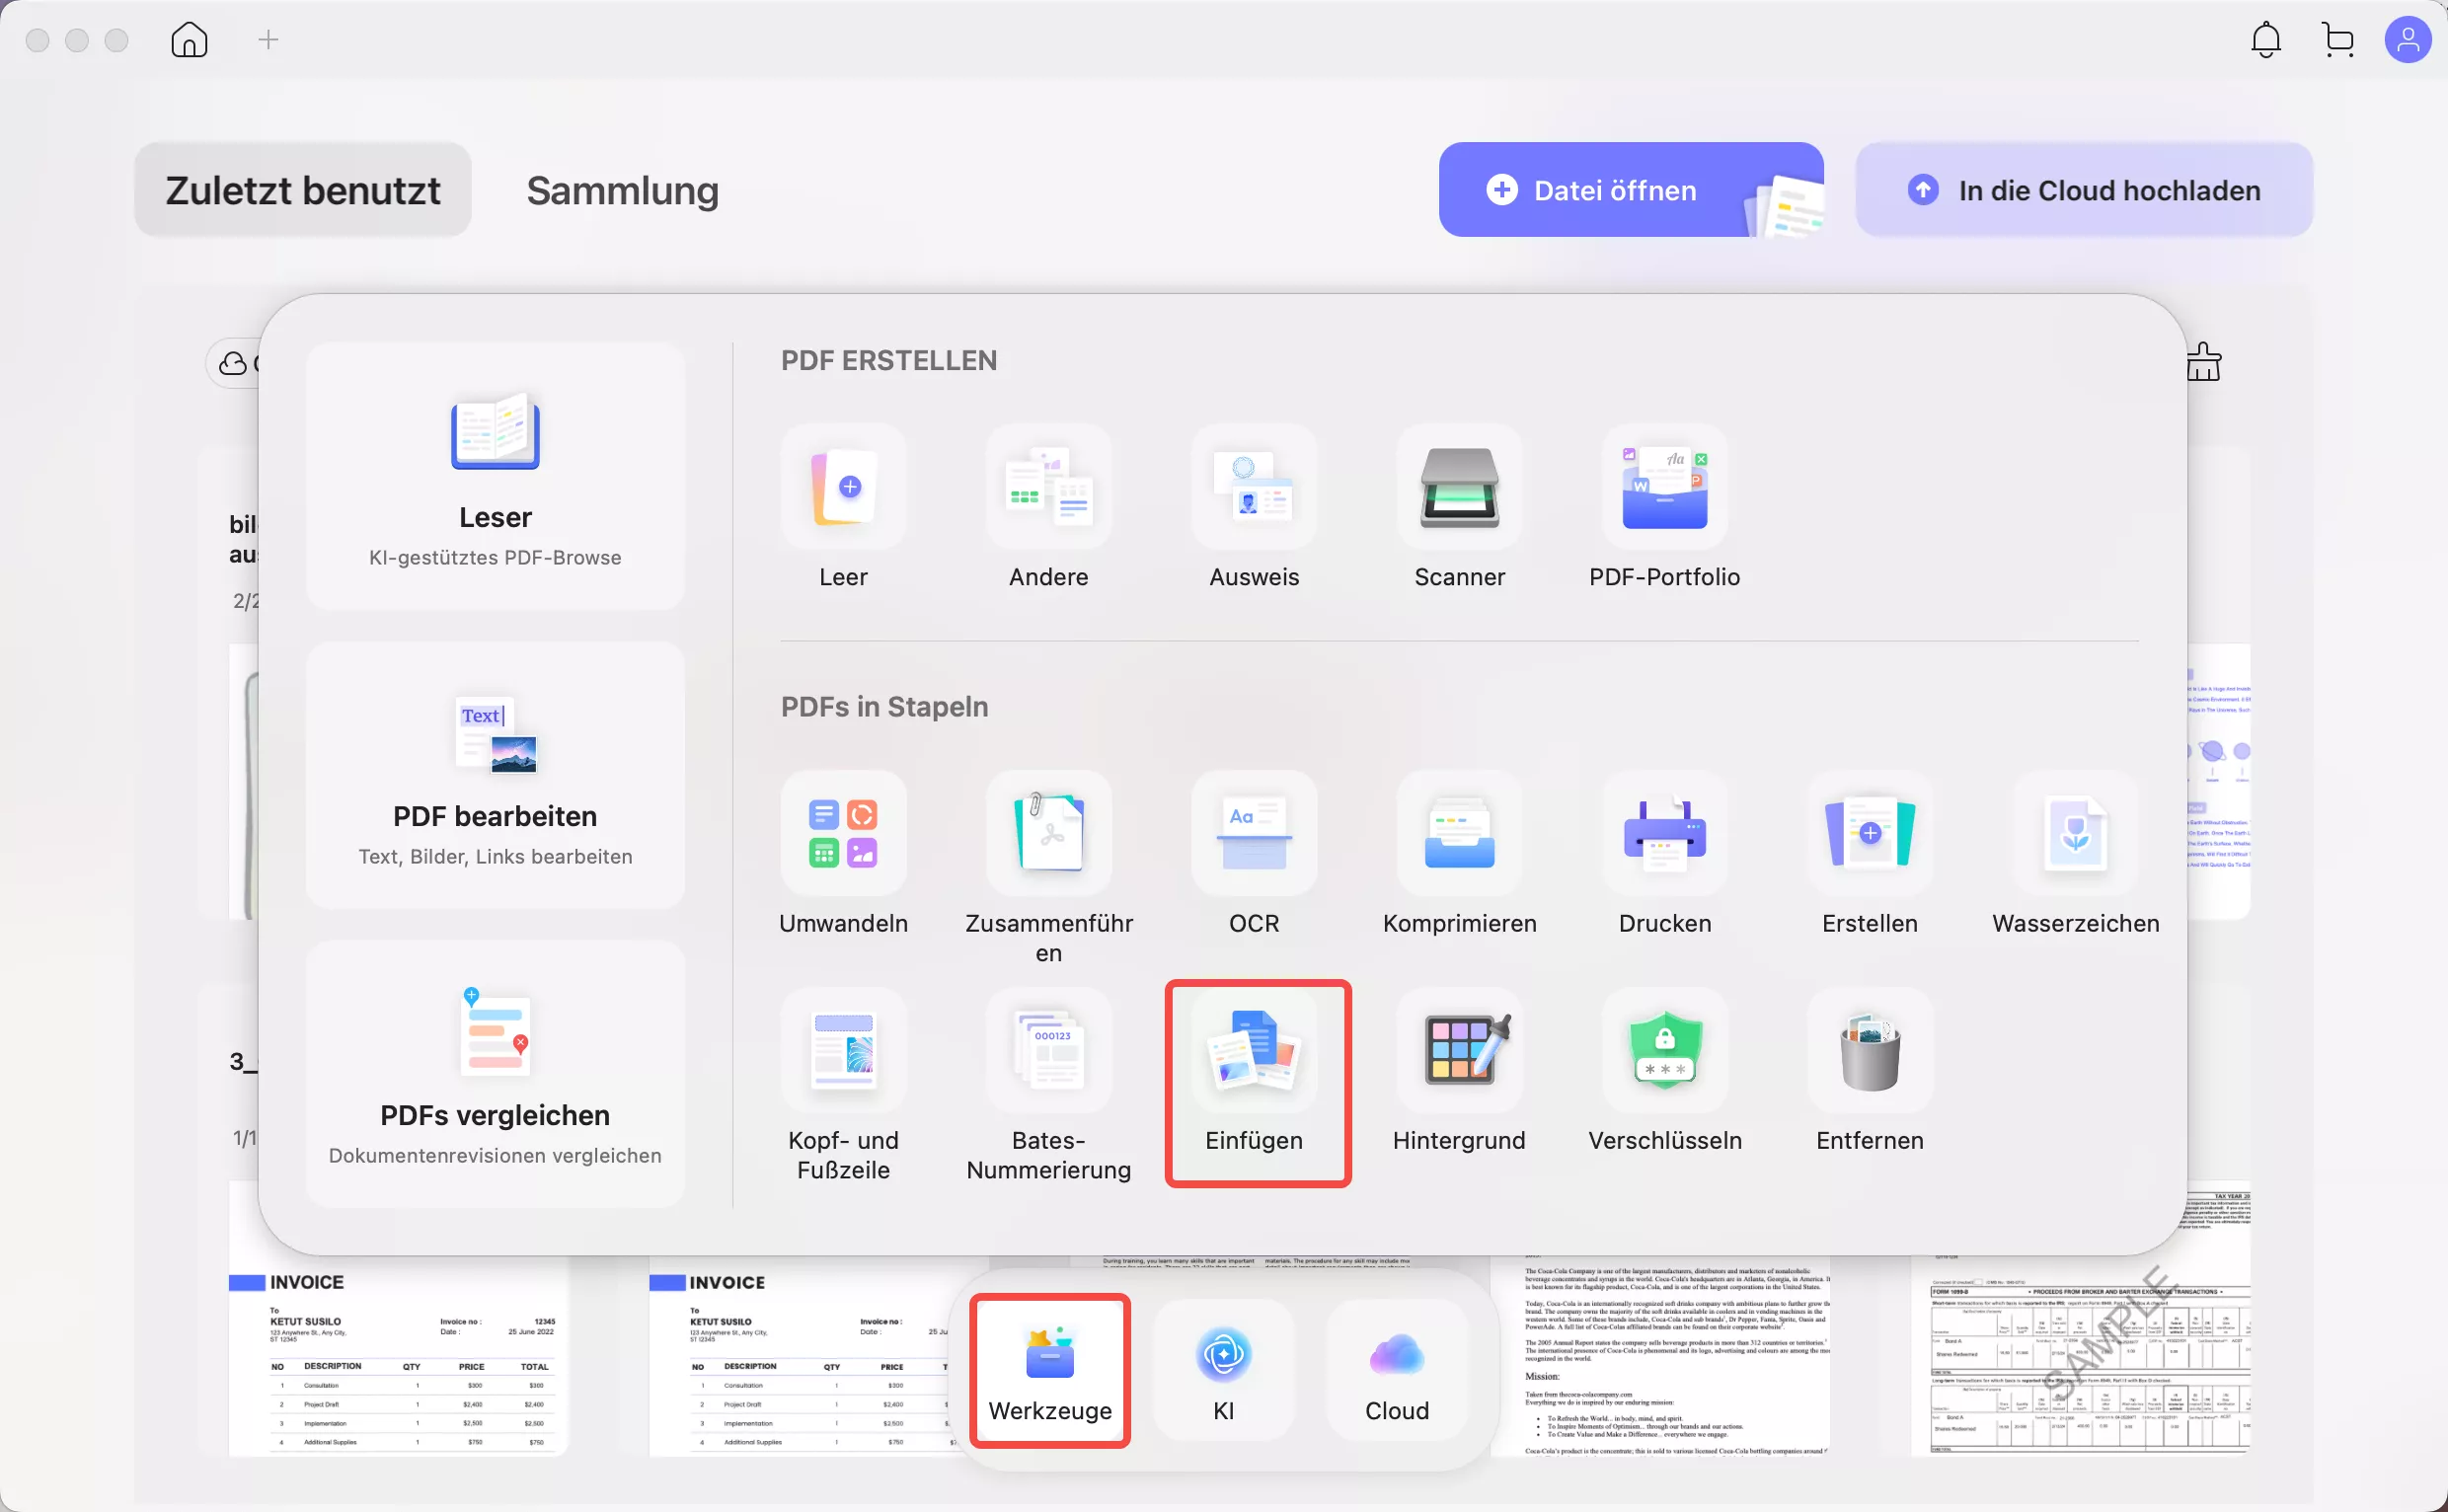
Task: Open batch Verschlüsseln encrypt tool
Action: 1664,1072
